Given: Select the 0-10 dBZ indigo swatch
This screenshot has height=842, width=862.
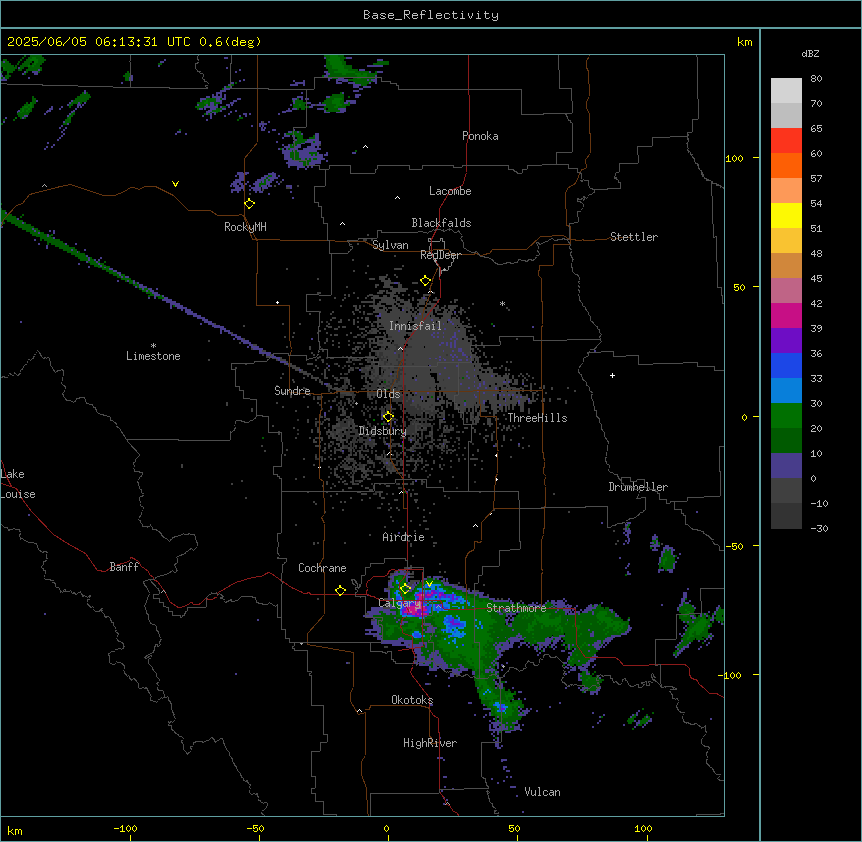Looking at the screenshot, I should point(786,466).
